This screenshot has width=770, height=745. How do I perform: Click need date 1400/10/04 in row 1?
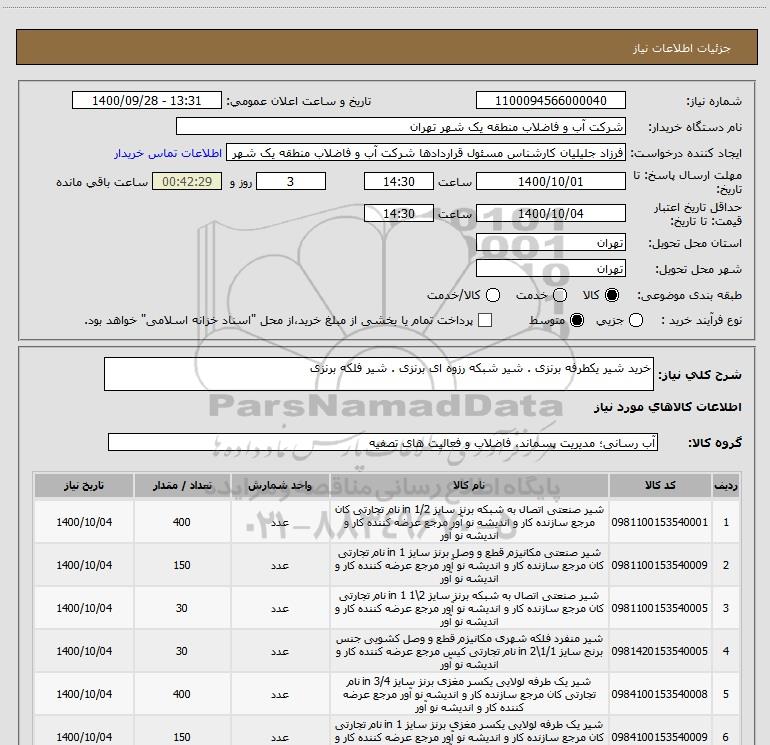click(84, 522)
